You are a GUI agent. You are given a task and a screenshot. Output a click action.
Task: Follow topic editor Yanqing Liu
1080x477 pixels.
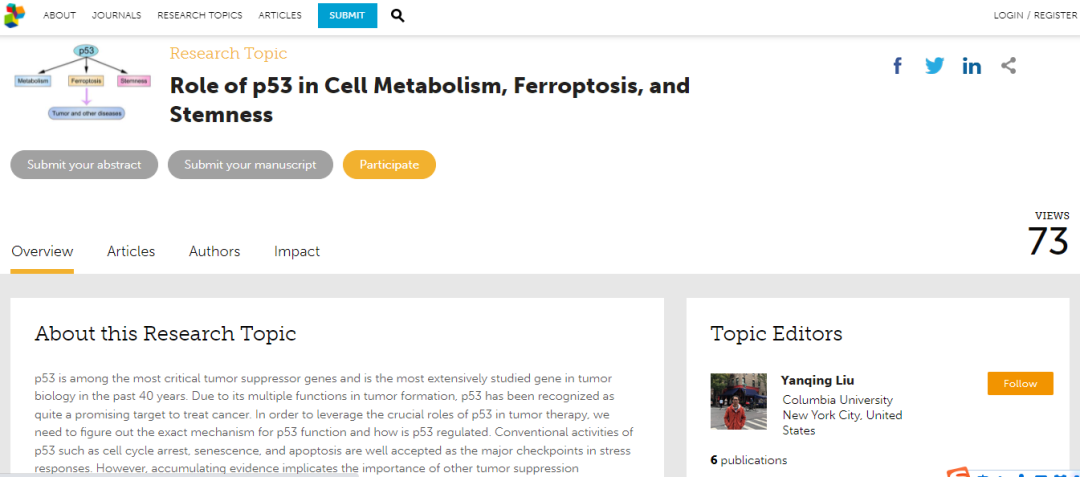(1020, 383)
